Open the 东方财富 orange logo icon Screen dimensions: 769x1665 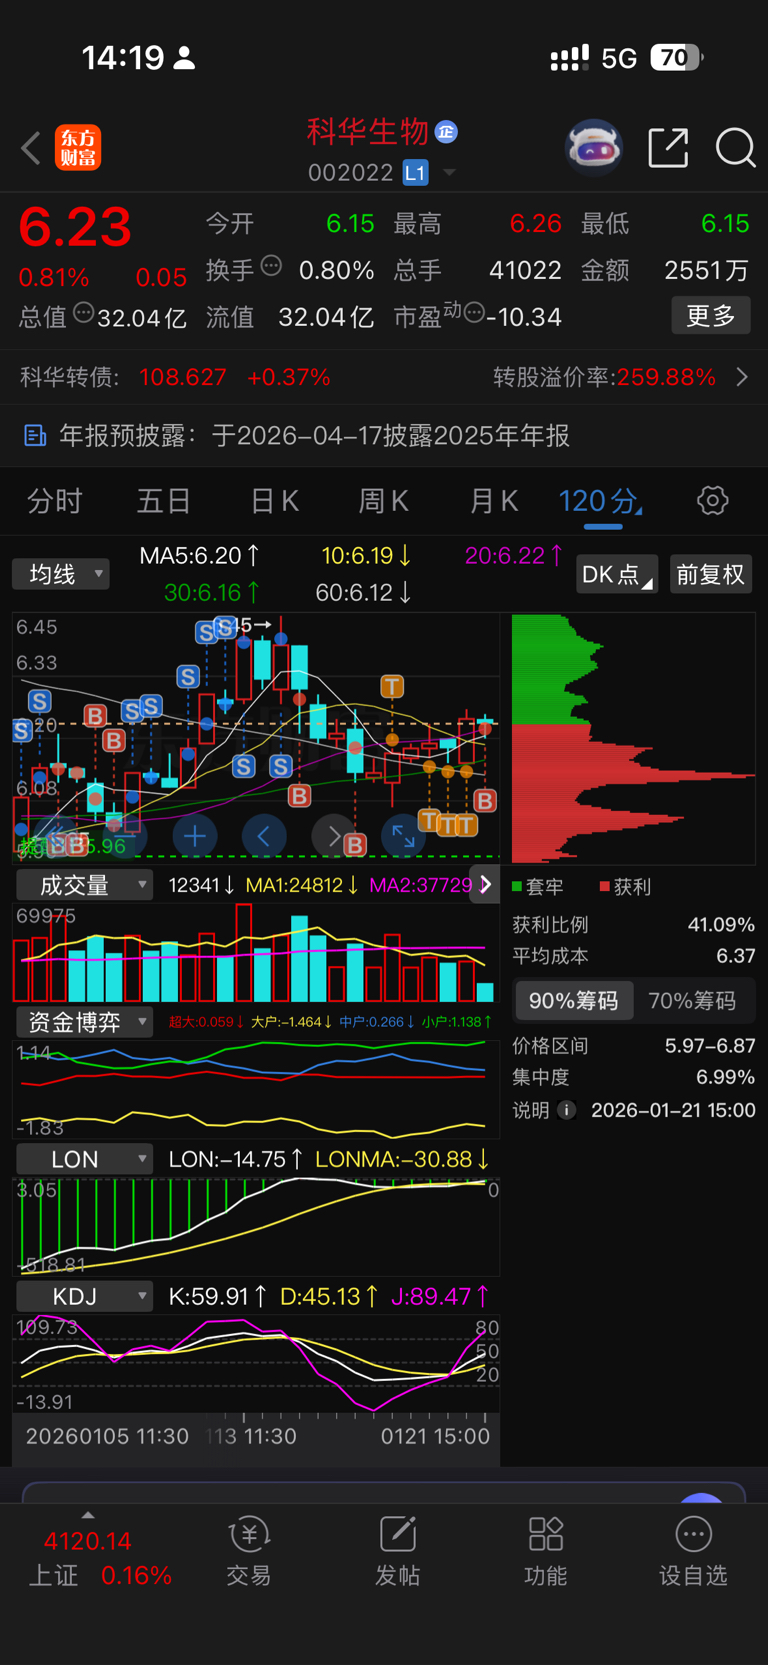(78, 148)
